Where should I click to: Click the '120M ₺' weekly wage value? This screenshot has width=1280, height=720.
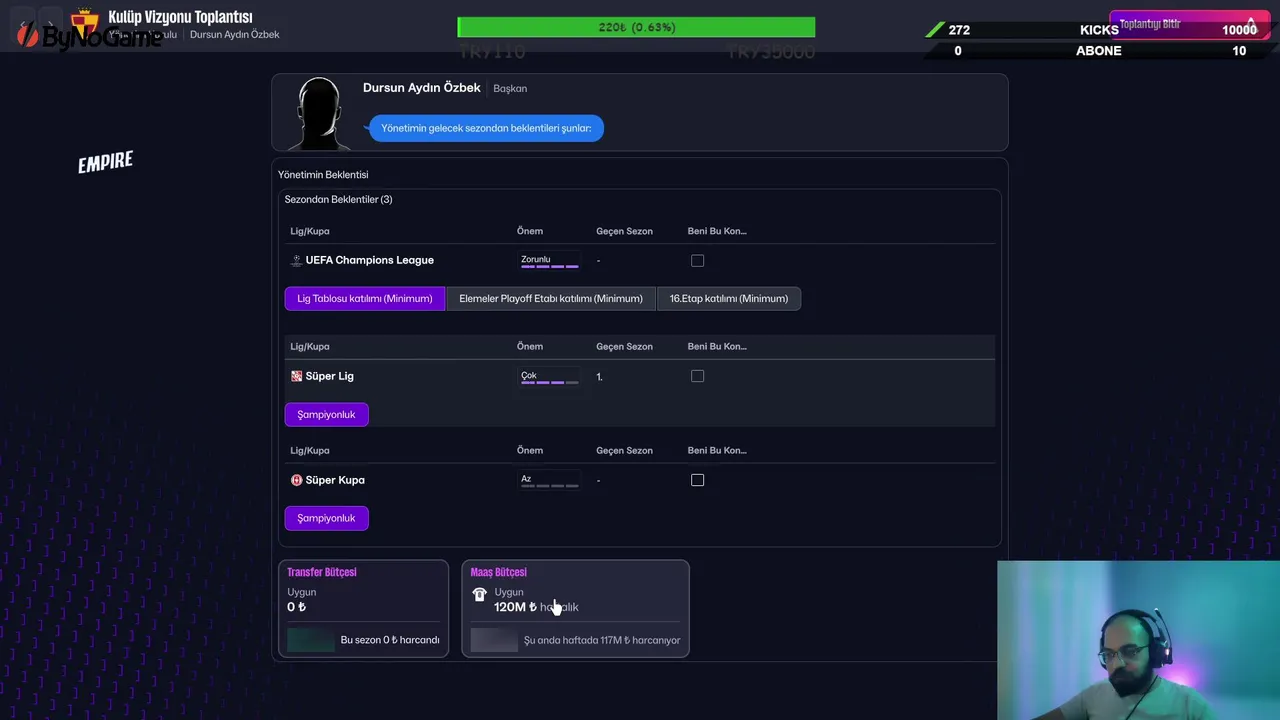(x=515, y=607)
